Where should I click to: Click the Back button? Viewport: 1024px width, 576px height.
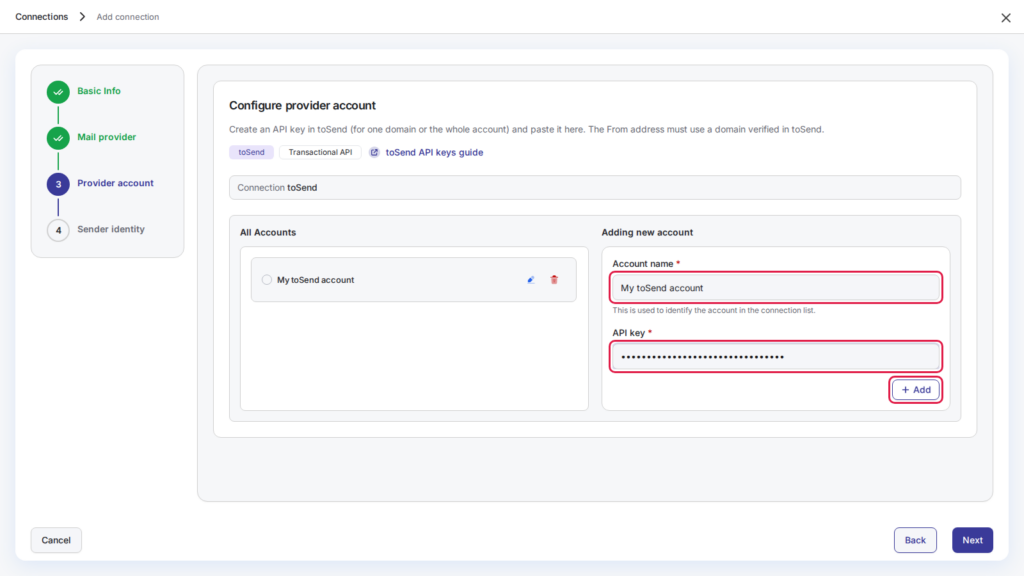click(915, 540)
